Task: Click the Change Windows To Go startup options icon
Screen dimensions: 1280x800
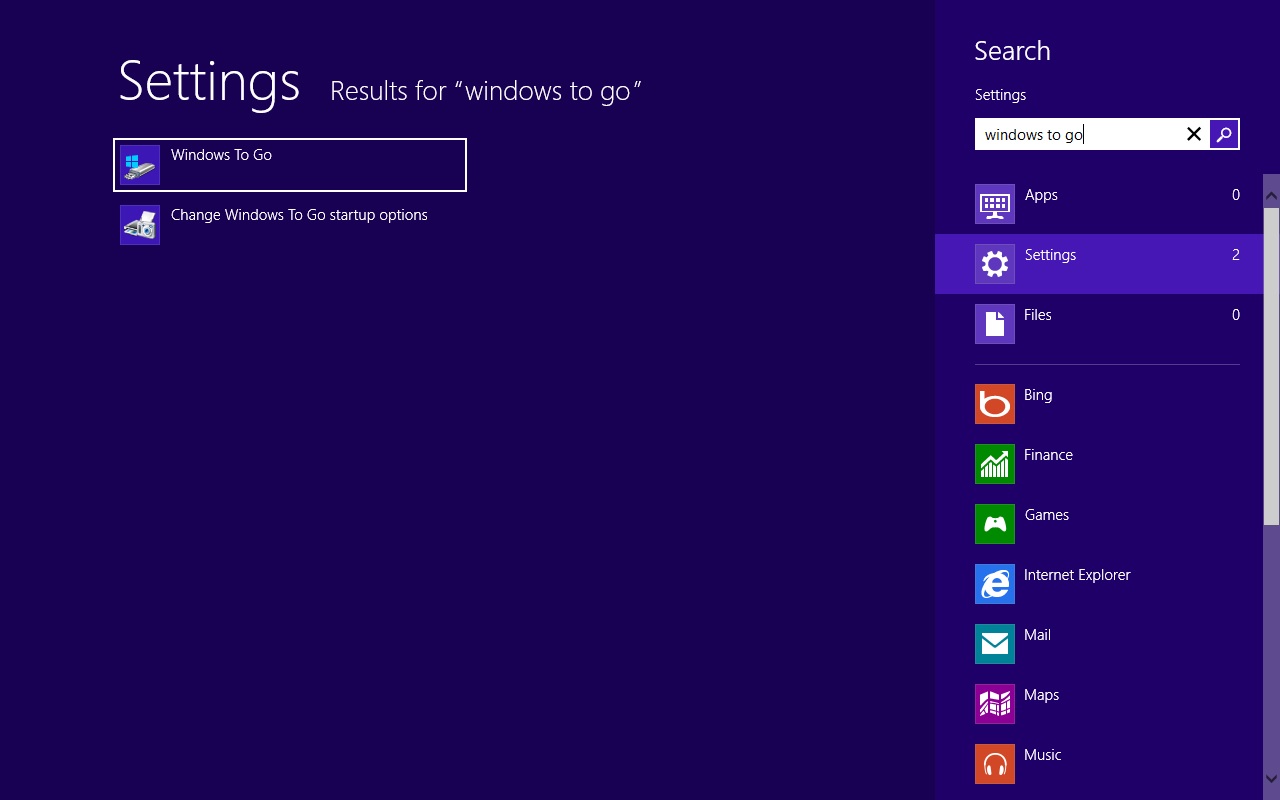Action: (x=140, y=225)
